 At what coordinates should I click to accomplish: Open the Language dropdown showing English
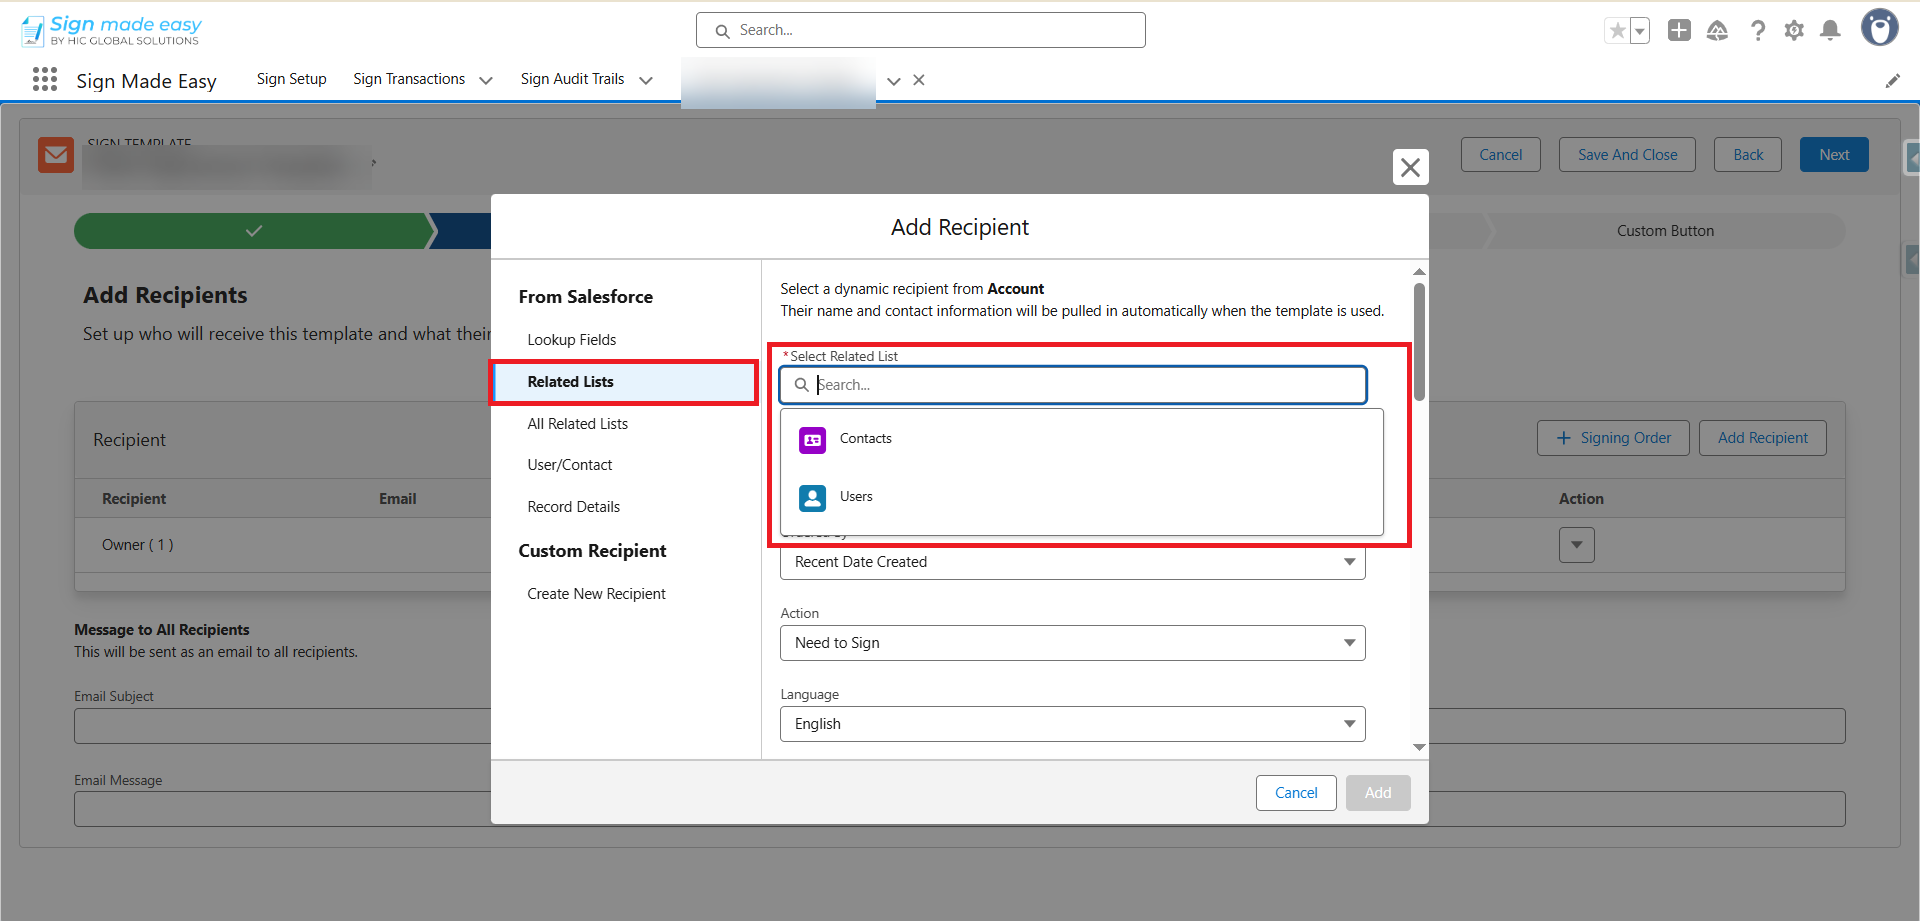[x=1072, y=724]
